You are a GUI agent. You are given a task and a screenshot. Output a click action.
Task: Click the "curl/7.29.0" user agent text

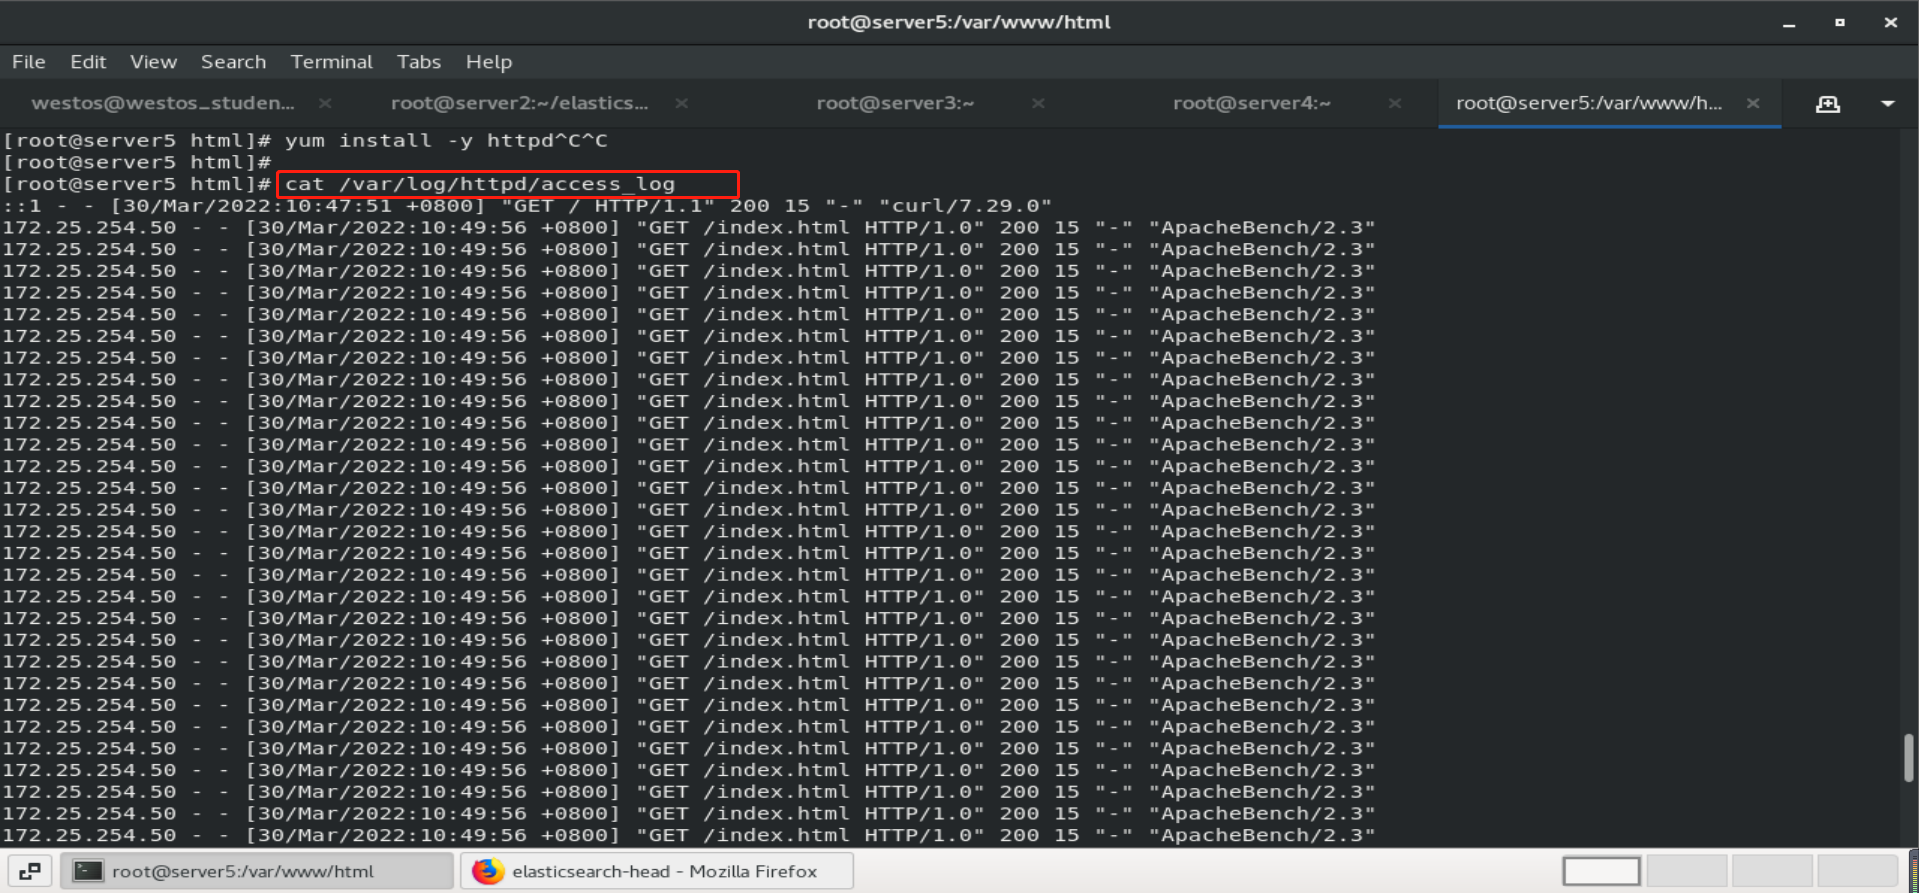coord(965,206)
